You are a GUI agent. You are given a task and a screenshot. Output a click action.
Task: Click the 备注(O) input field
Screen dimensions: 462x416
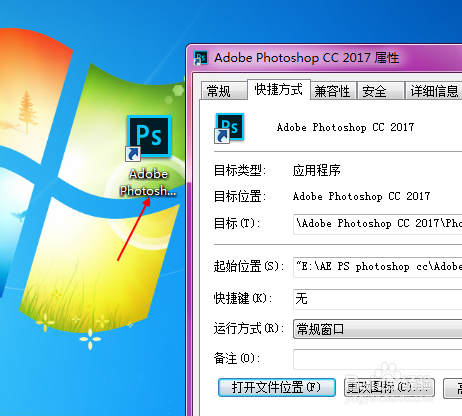point(378,359)
